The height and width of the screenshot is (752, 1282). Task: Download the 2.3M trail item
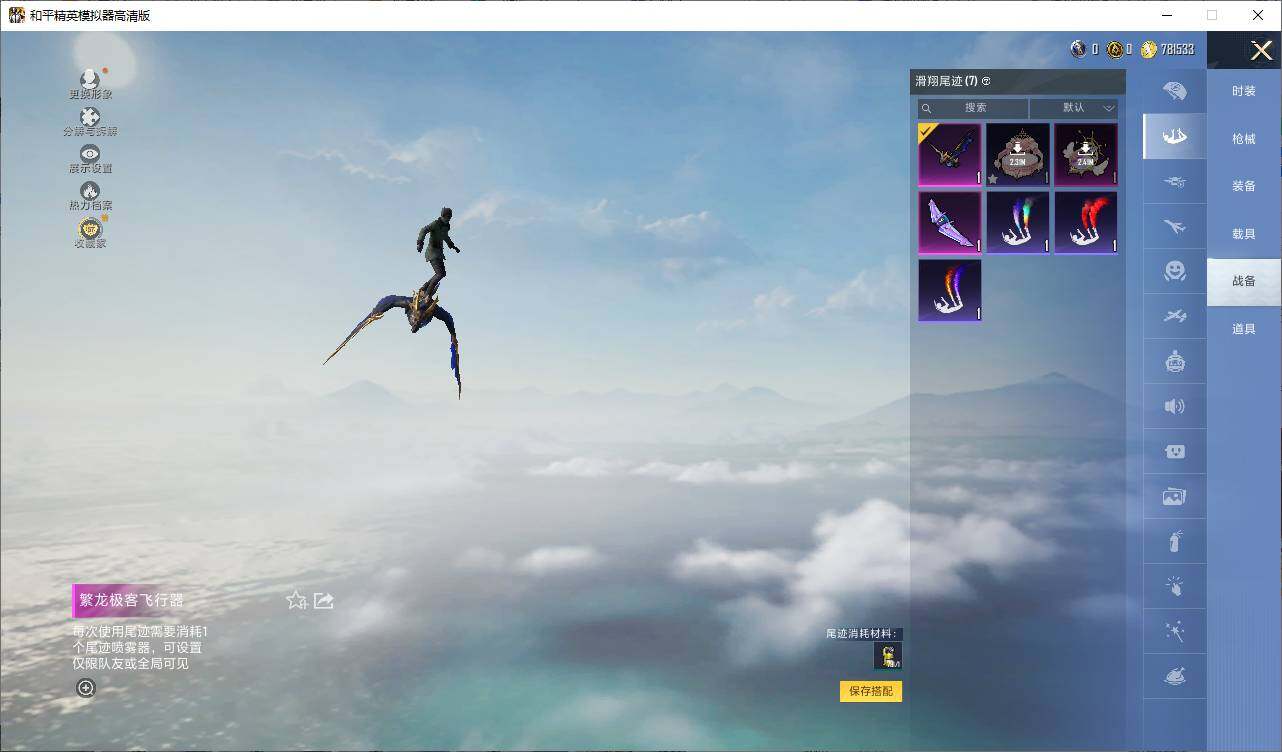1018,155
